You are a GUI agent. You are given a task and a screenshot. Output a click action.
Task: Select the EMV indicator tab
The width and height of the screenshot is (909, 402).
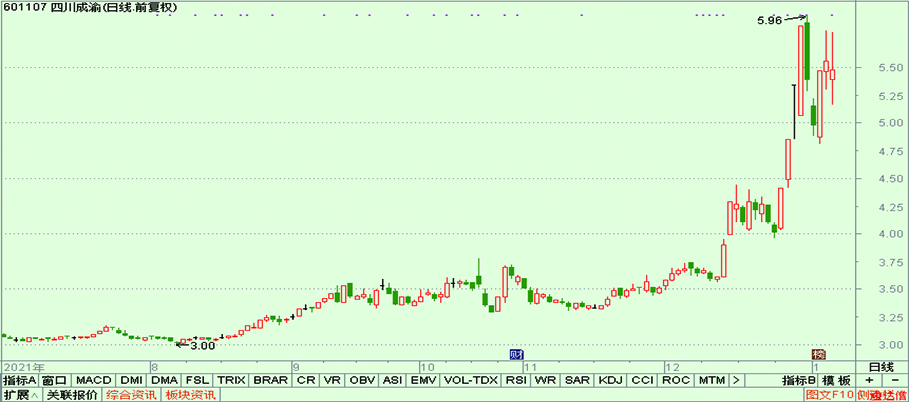[423, 381]
